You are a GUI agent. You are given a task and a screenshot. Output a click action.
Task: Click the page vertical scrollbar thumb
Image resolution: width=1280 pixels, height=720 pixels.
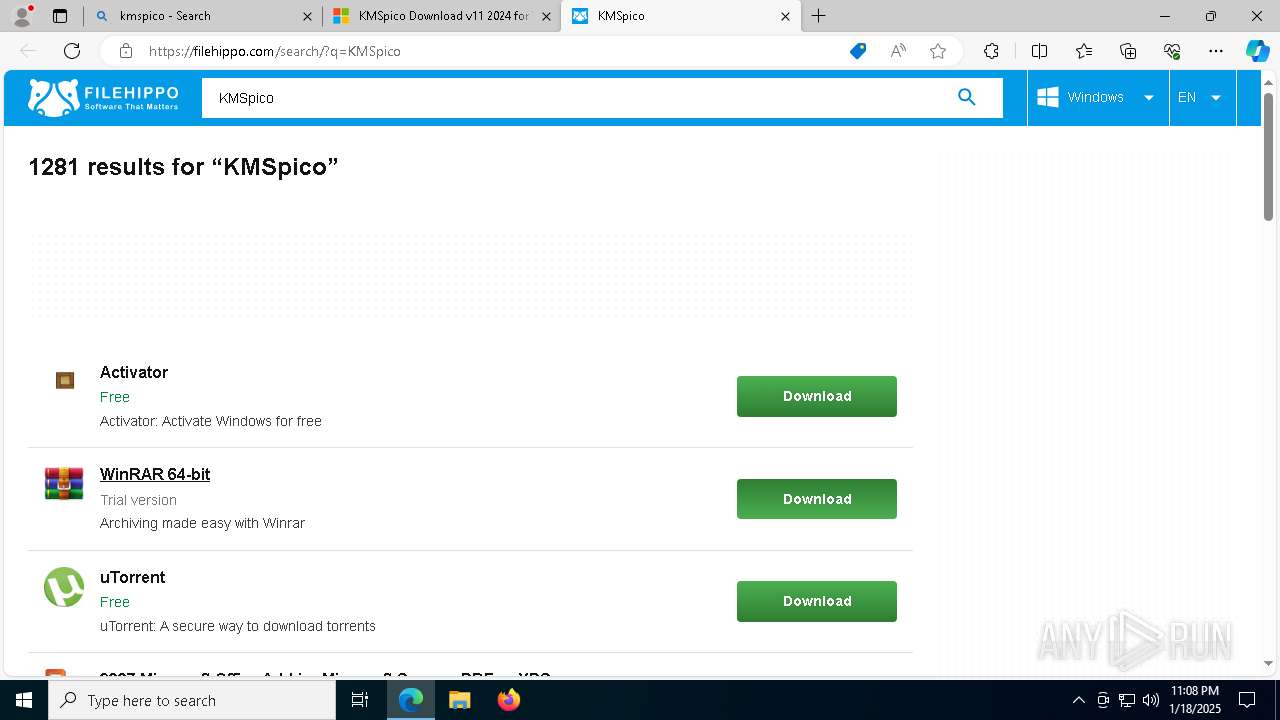[1268, 156]
